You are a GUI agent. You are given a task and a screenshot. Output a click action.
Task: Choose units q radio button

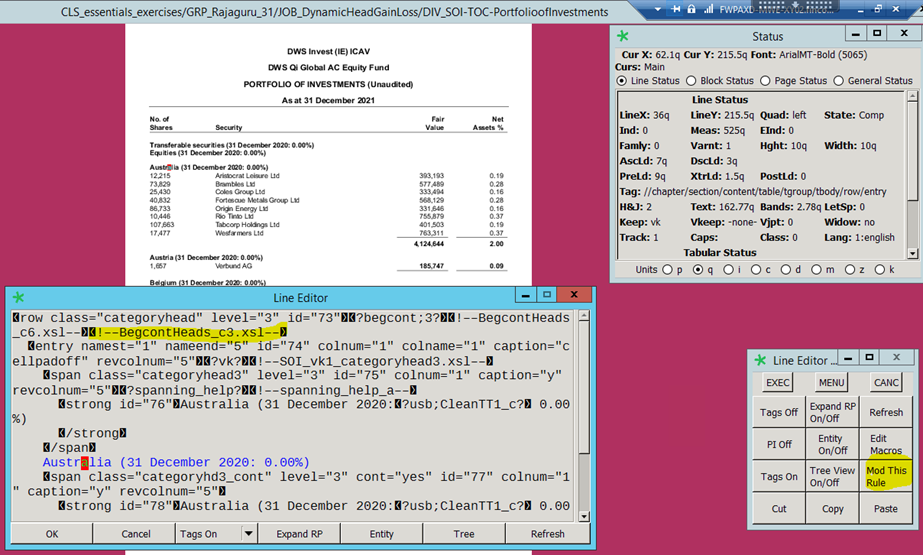coord(698,270)
